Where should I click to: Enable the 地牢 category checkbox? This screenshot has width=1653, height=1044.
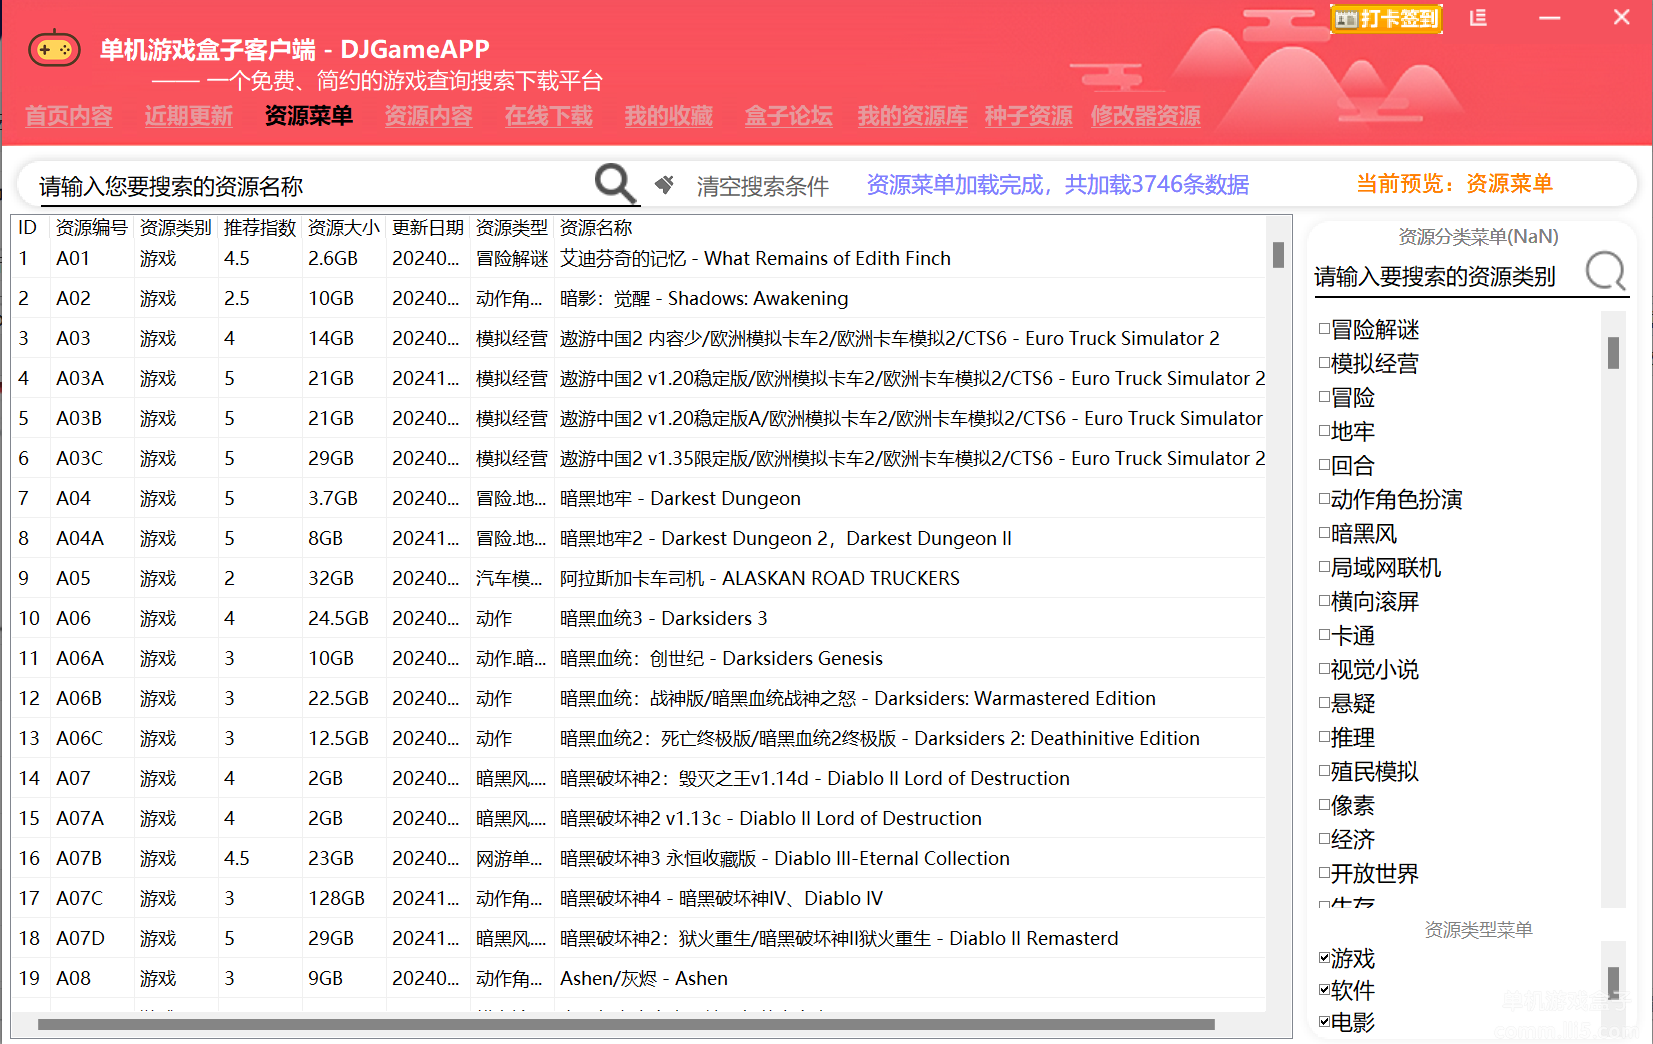click(1324, 430)
